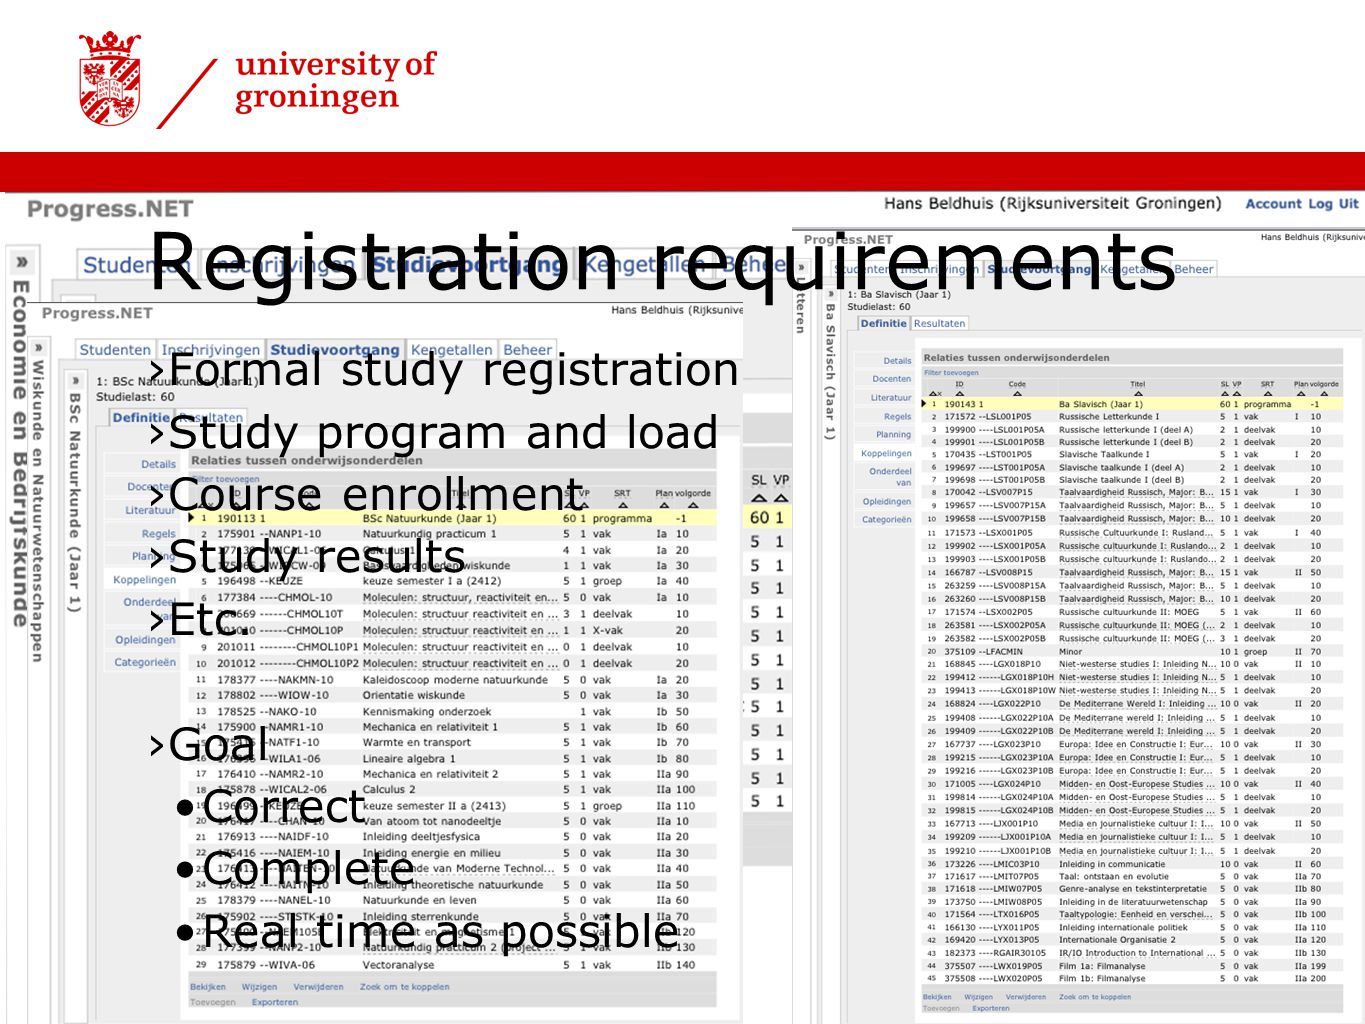Viewport: 1365px width, 1024px height.
Task: Click Exporteren below the BSc Natuurkunde table
Action: point(275,1002)
